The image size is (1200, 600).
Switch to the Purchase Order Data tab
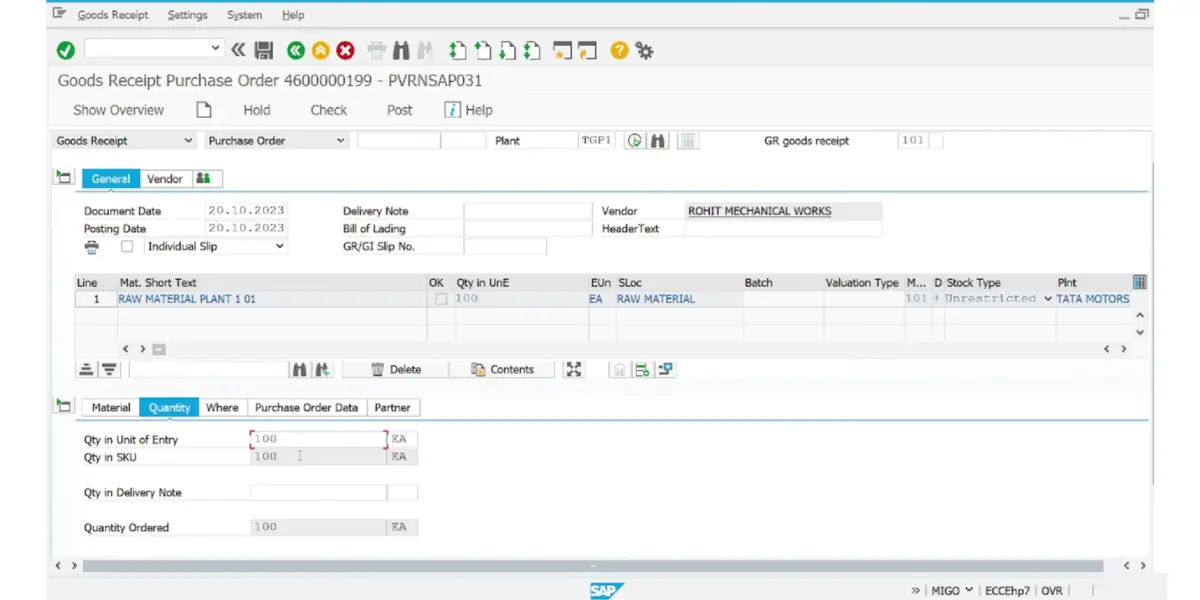306,407
